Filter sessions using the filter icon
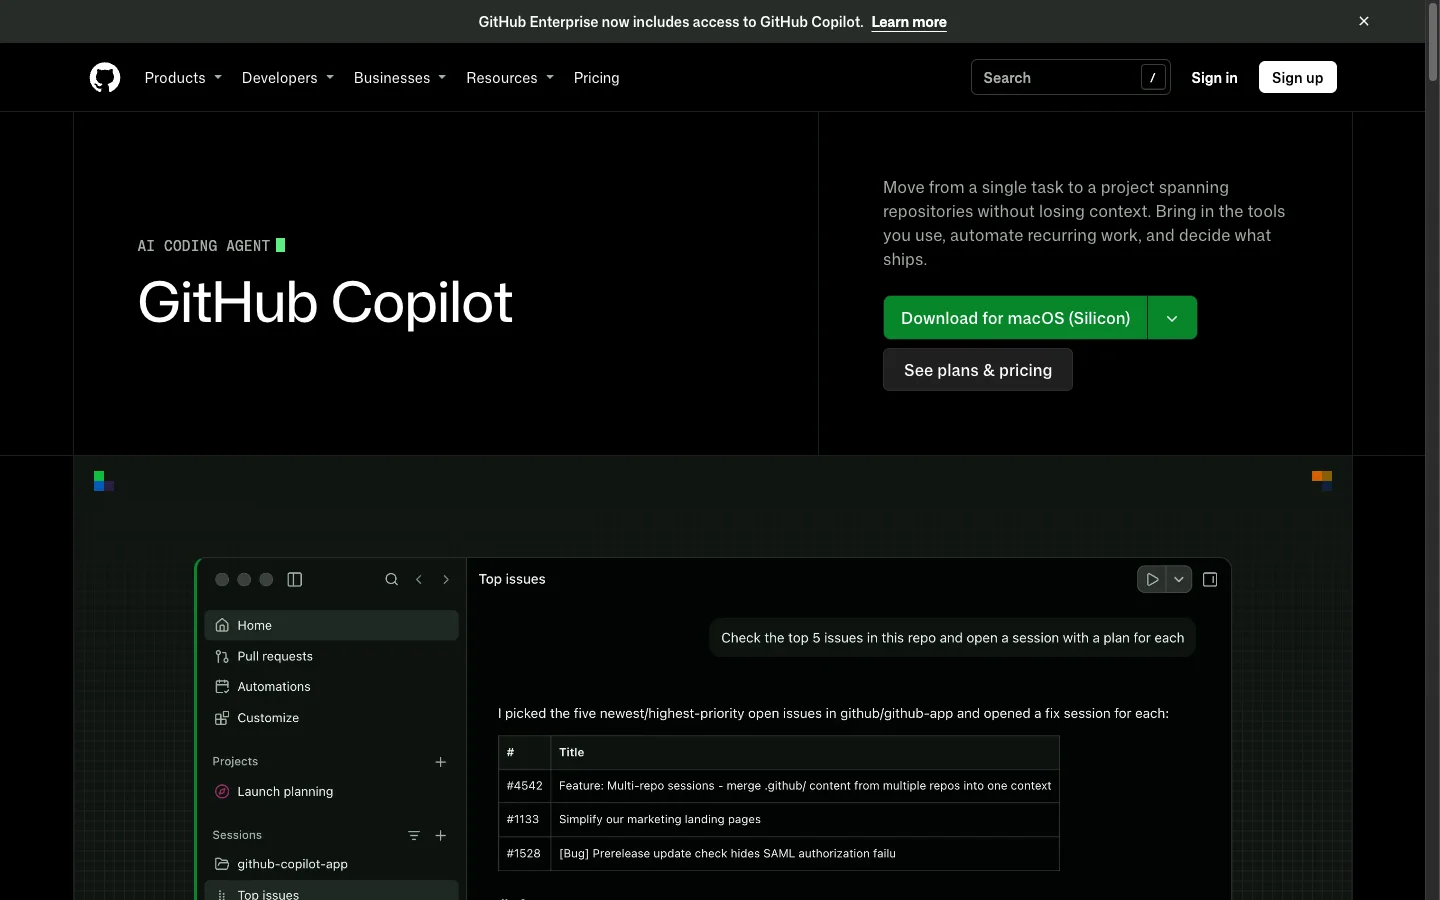The image size is (1440, 900). (x=414, y=835)
